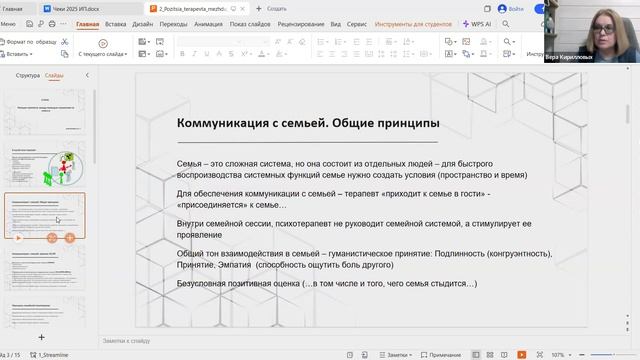The height and width of the screenshot is (360, 640).
Task: Open the Вид ribbon tab
Action: (x=336, y=24)
